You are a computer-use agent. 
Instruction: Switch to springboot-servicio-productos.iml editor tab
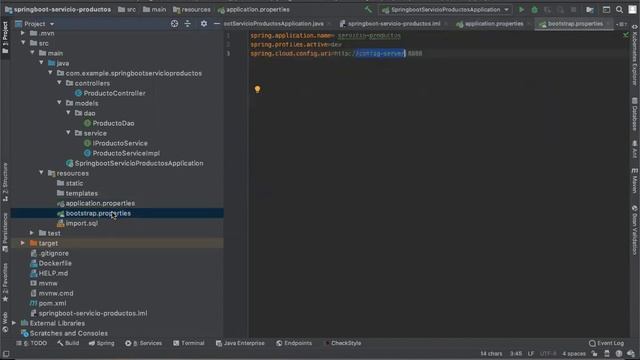pyautogui.click(x=390, y=24)
